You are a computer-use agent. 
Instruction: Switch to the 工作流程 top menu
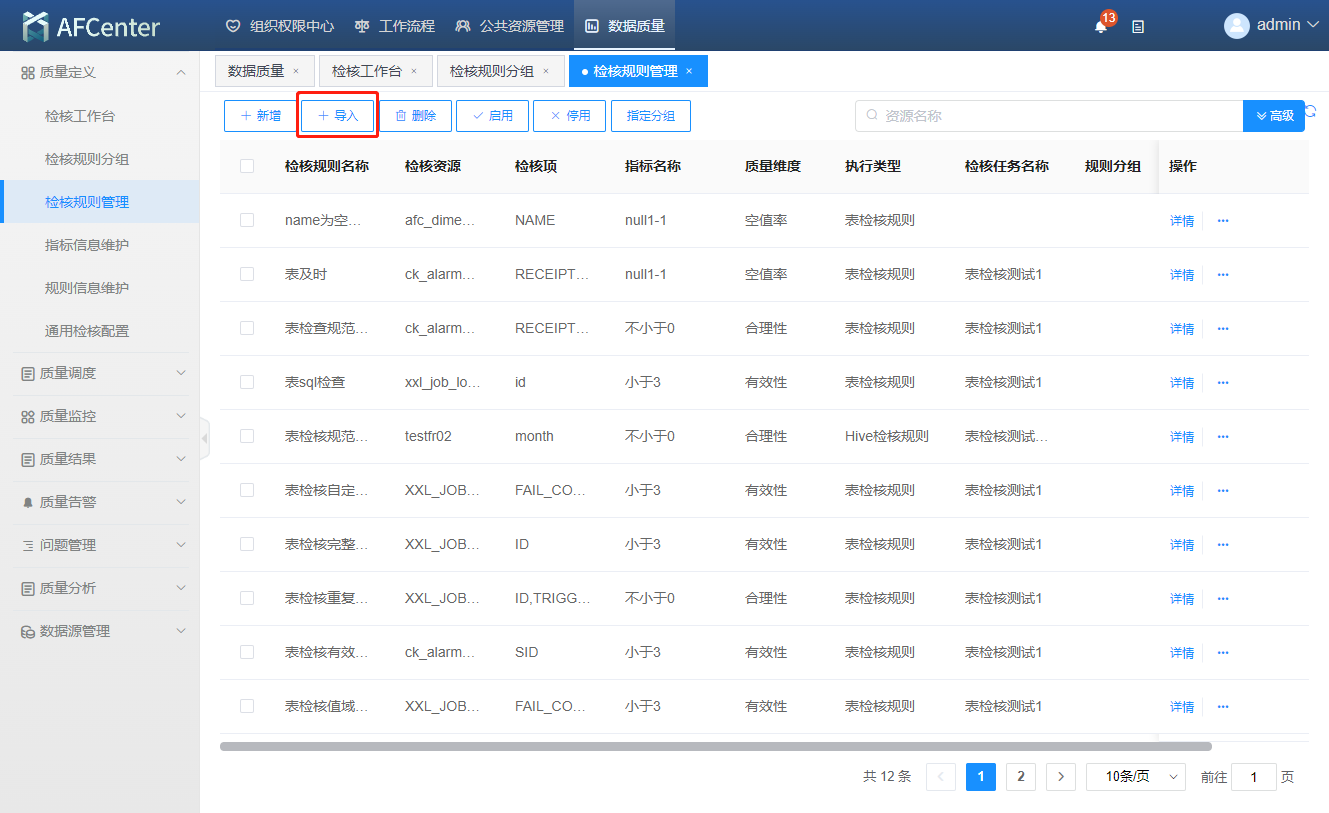click(395, 26)
